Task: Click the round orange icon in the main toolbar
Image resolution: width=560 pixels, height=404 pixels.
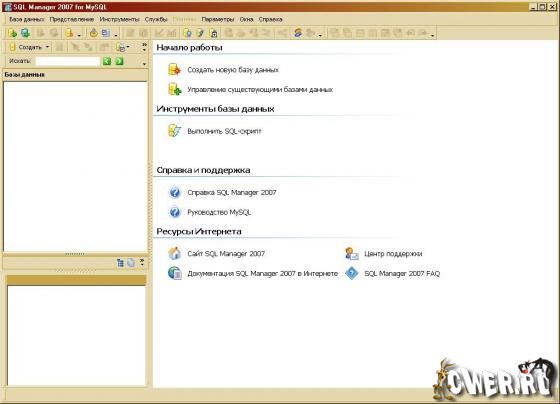Action: click(94, 33)
